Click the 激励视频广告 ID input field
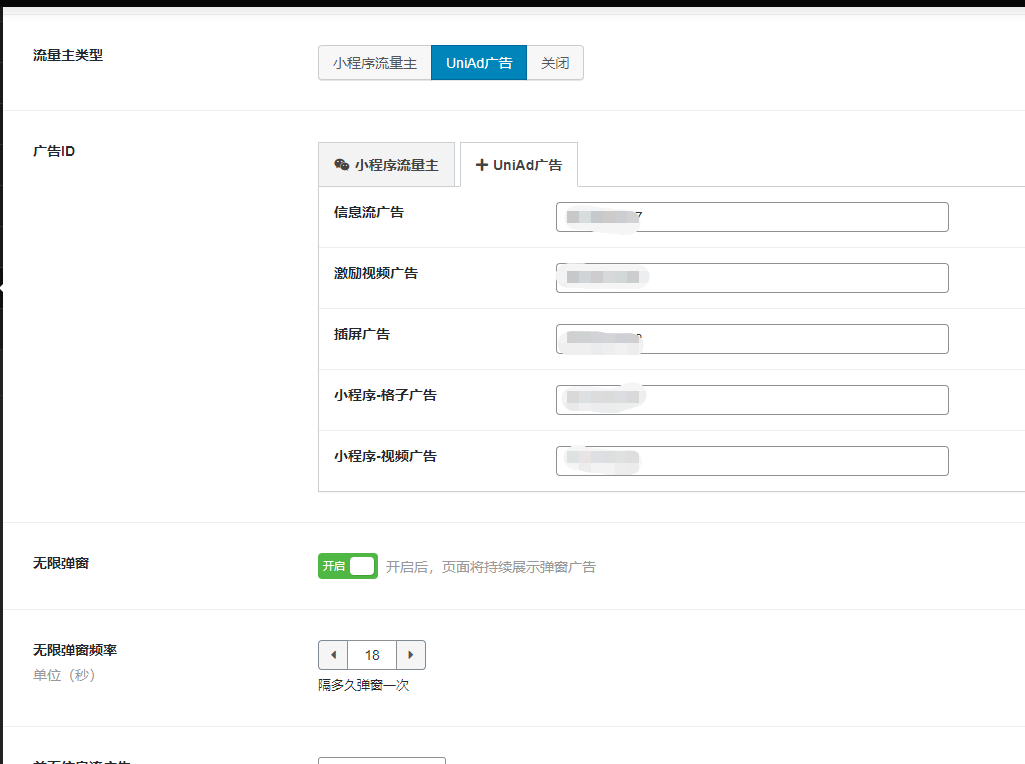1025x764 pixels. (x=752, y=277)
